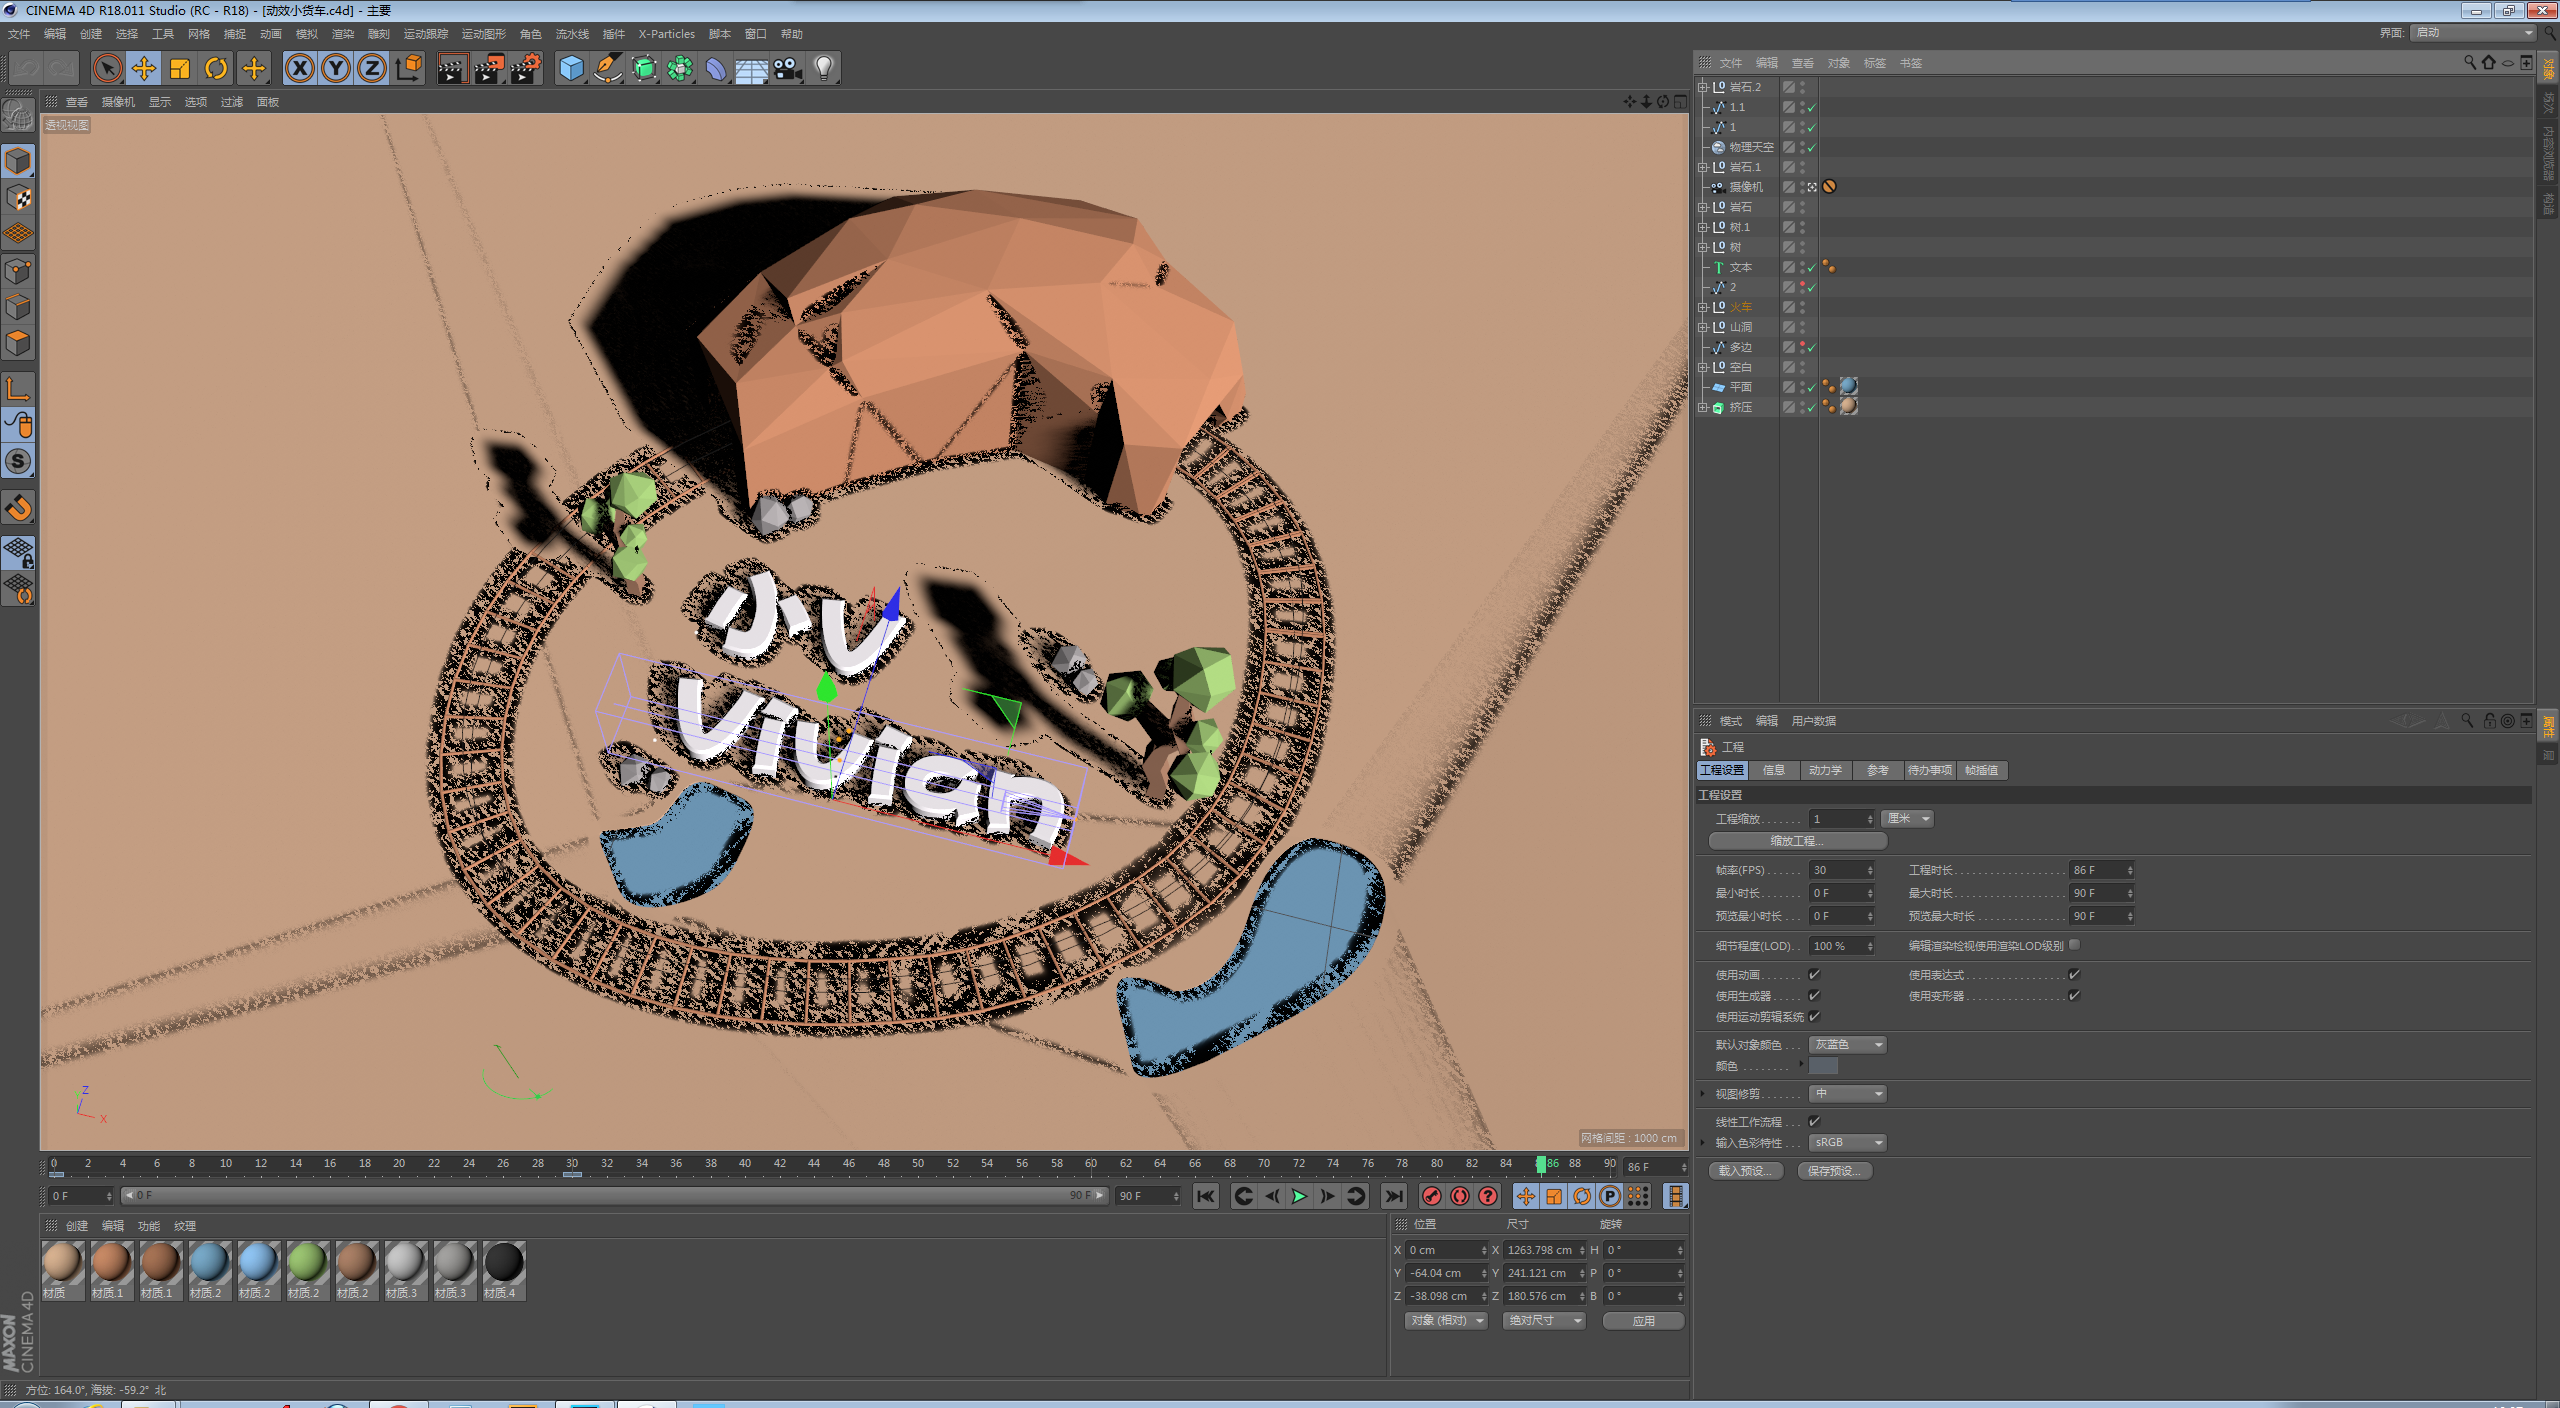Select the live selection arrow tool
Image resolution: width=2560 pixels, height=1408 pixels.
[x=108, y=68]
